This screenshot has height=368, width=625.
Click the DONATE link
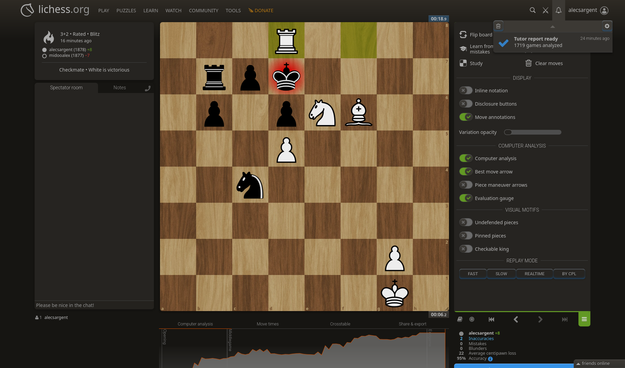[261, 11]
